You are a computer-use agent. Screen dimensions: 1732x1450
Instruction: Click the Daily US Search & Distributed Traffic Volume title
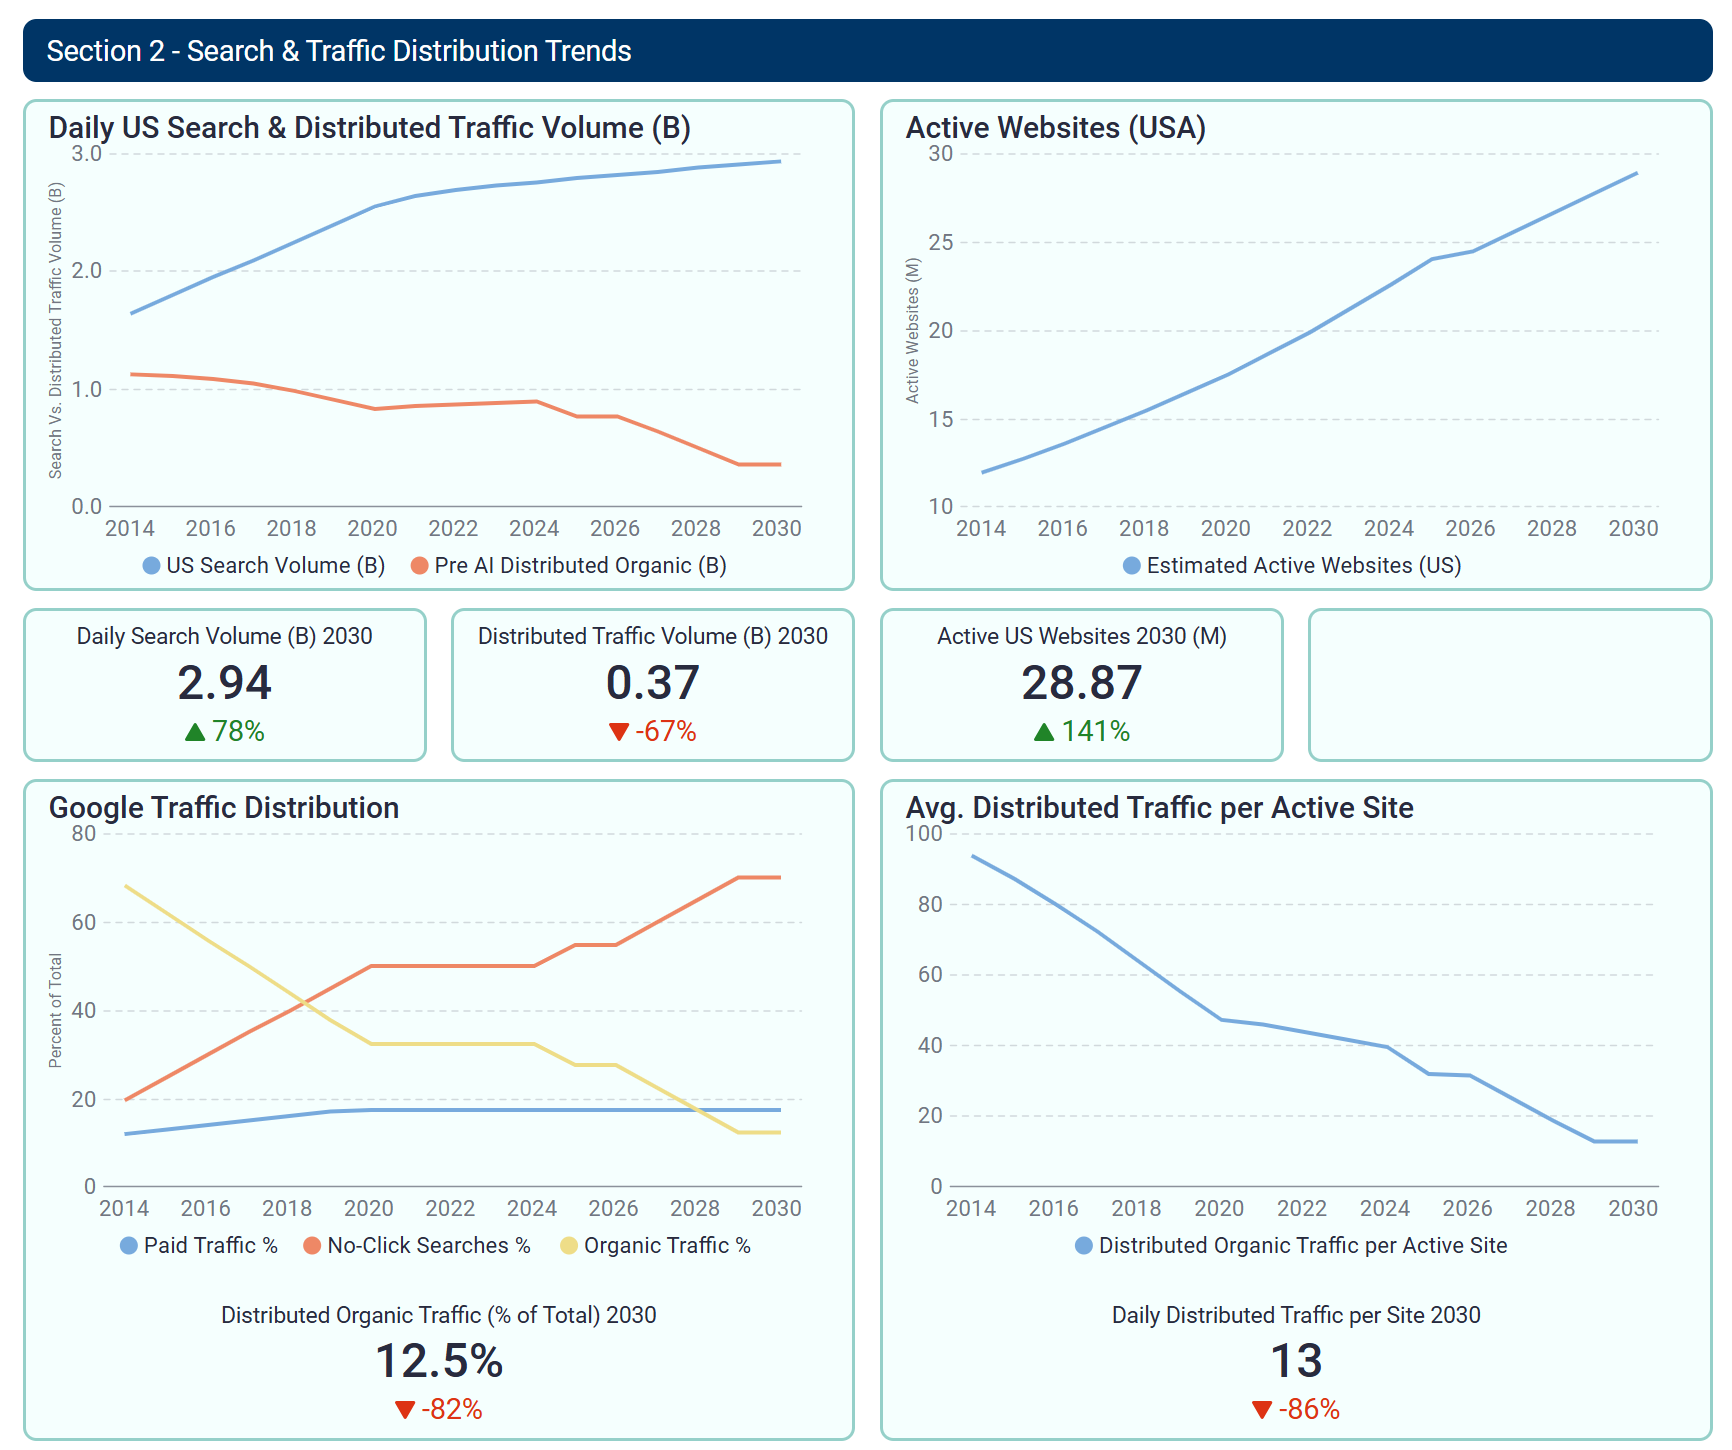[x=370, y=128]
